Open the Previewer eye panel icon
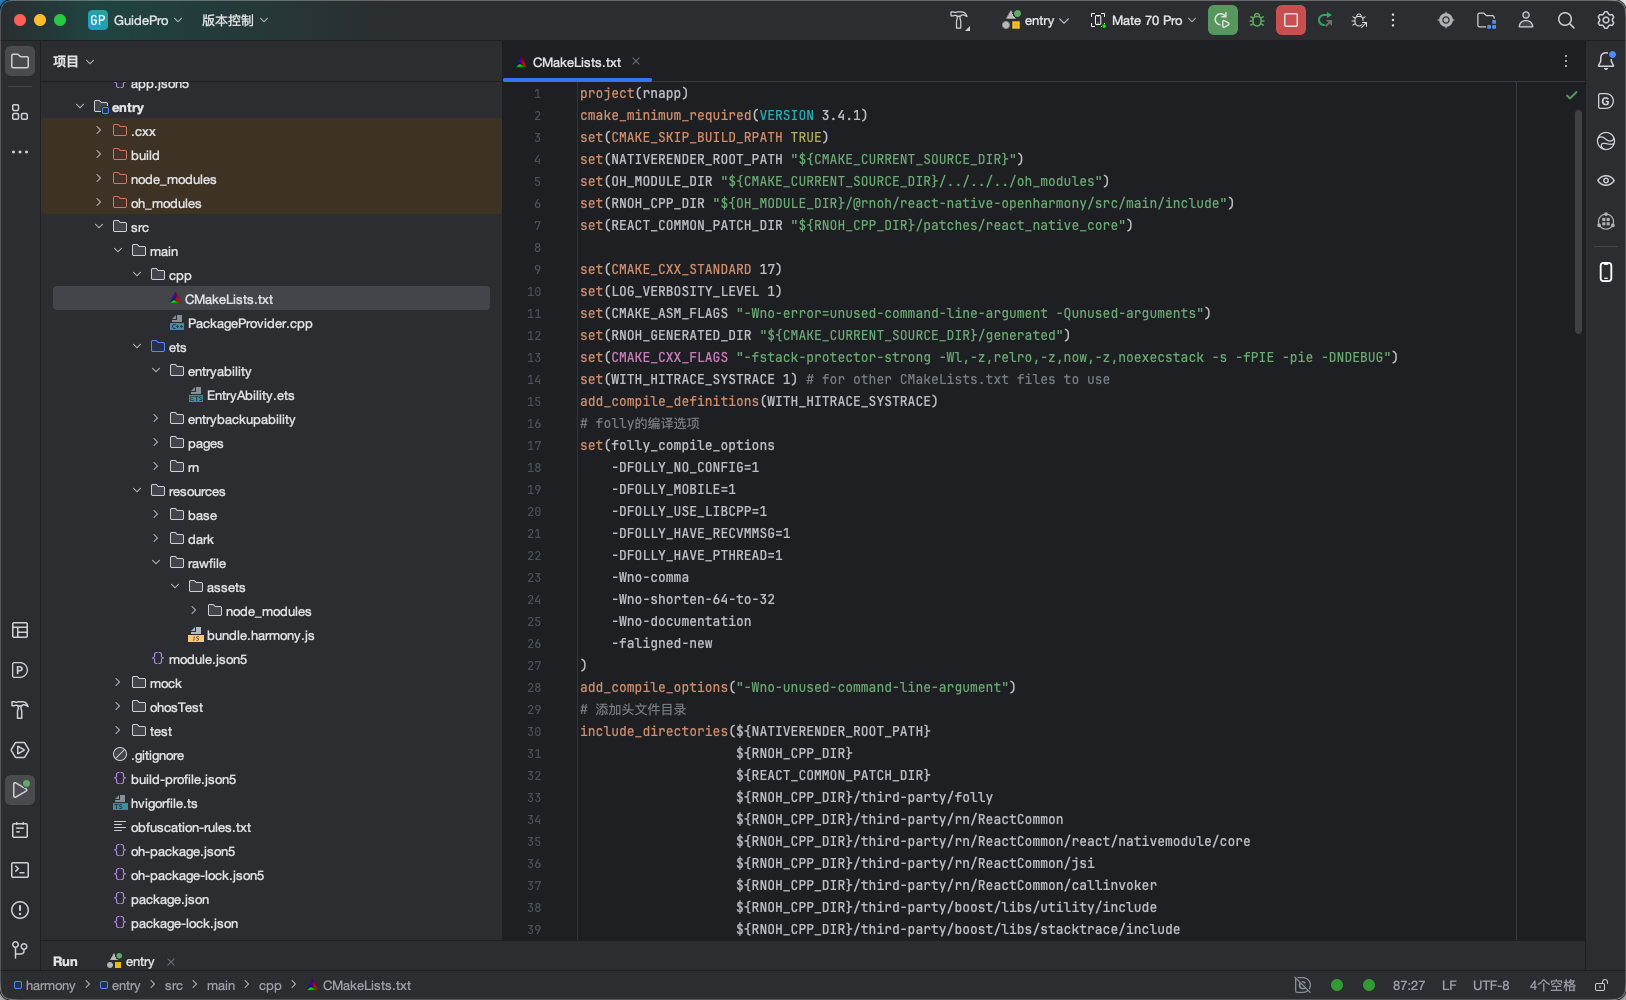Image resolution: width=1626 pixels, height=1000 pixels. point(1606,181)
